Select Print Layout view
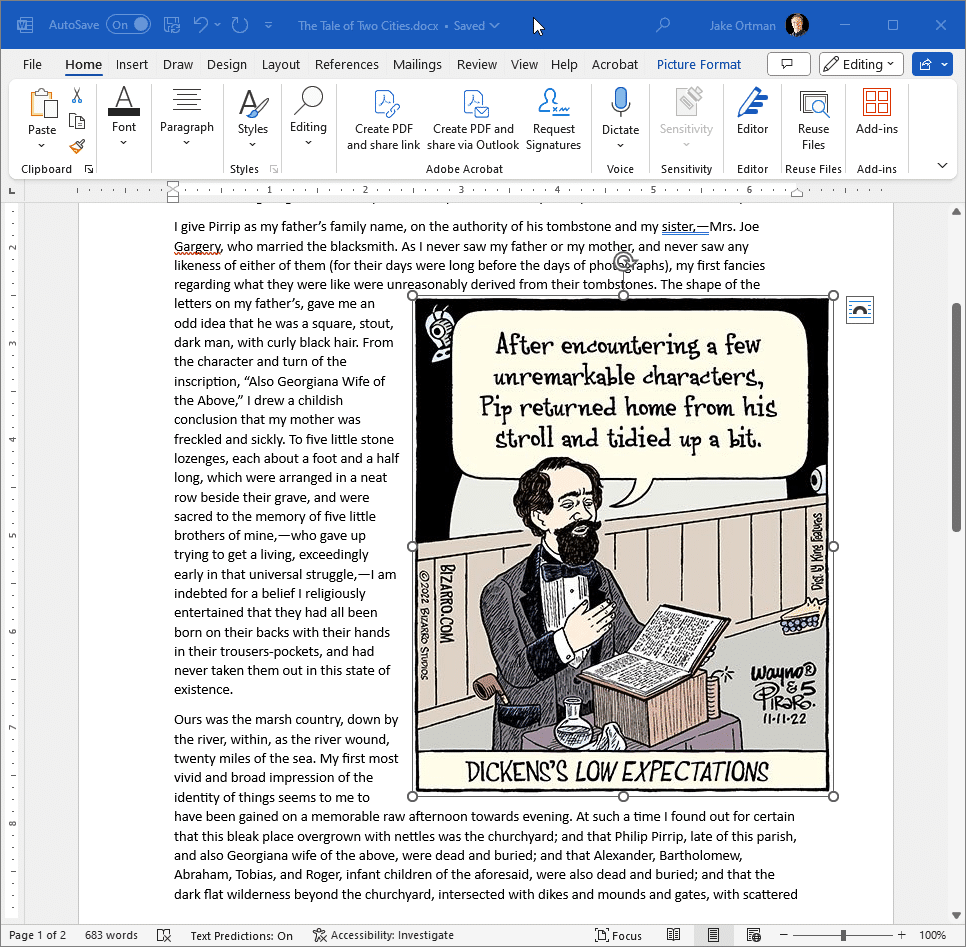The height and width of the screenshot is (947, 966). 713,935
